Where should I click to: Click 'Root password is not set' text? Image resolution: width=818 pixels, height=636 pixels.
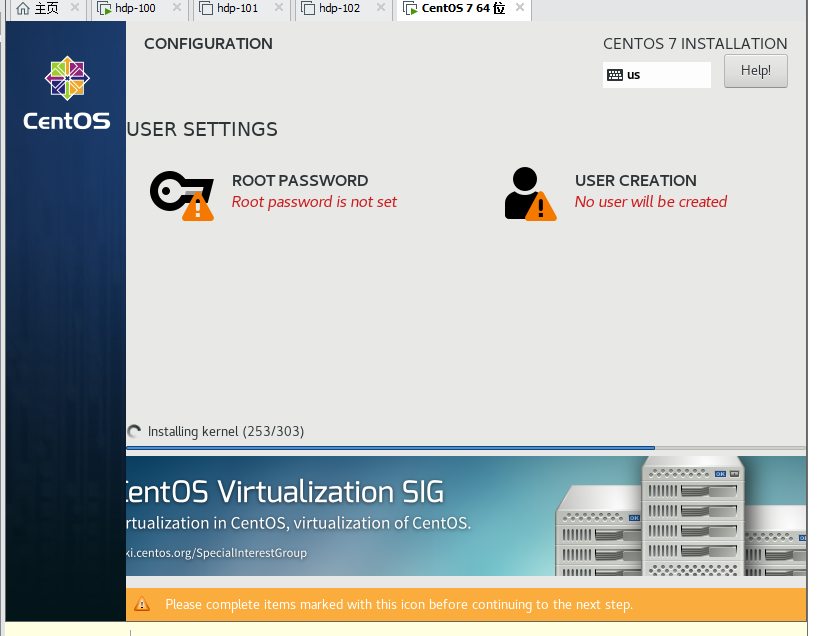pos(314,202)
